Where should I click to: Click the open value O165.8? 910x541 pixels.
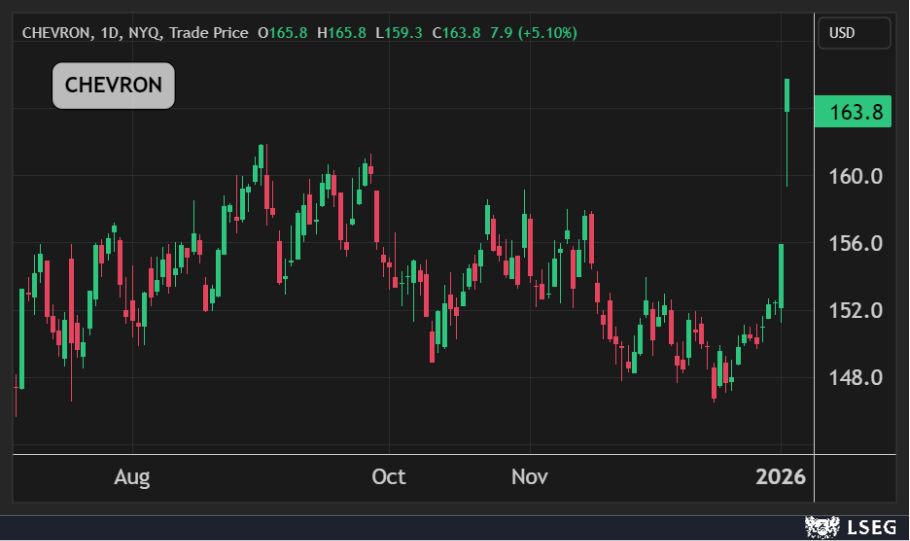click(283, 33)
